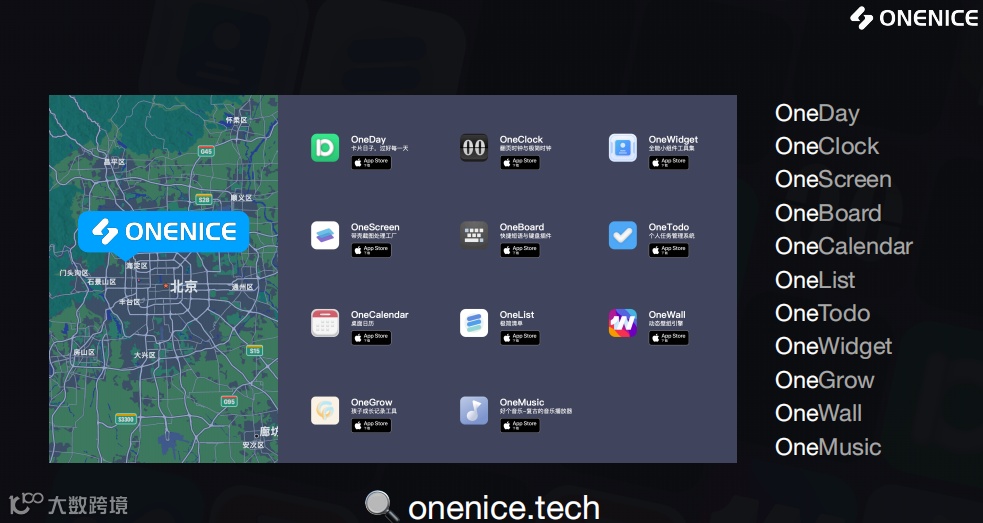Click the OneGrow title in the grid

pyautogui.click(x=372, y=402)
